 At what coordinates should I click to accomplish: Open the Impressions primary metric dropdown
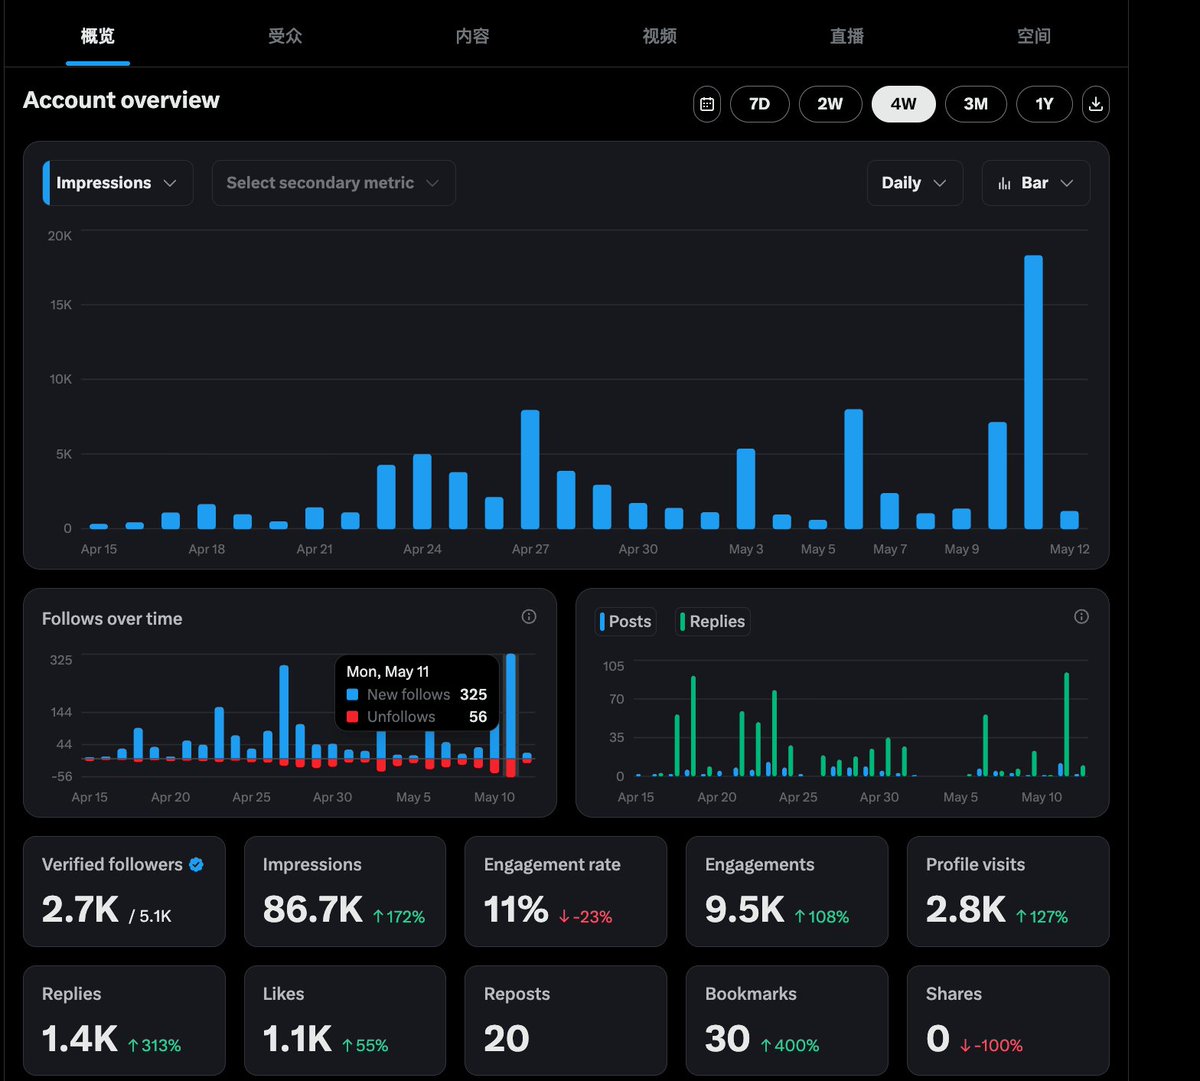[x=118, y=183]
